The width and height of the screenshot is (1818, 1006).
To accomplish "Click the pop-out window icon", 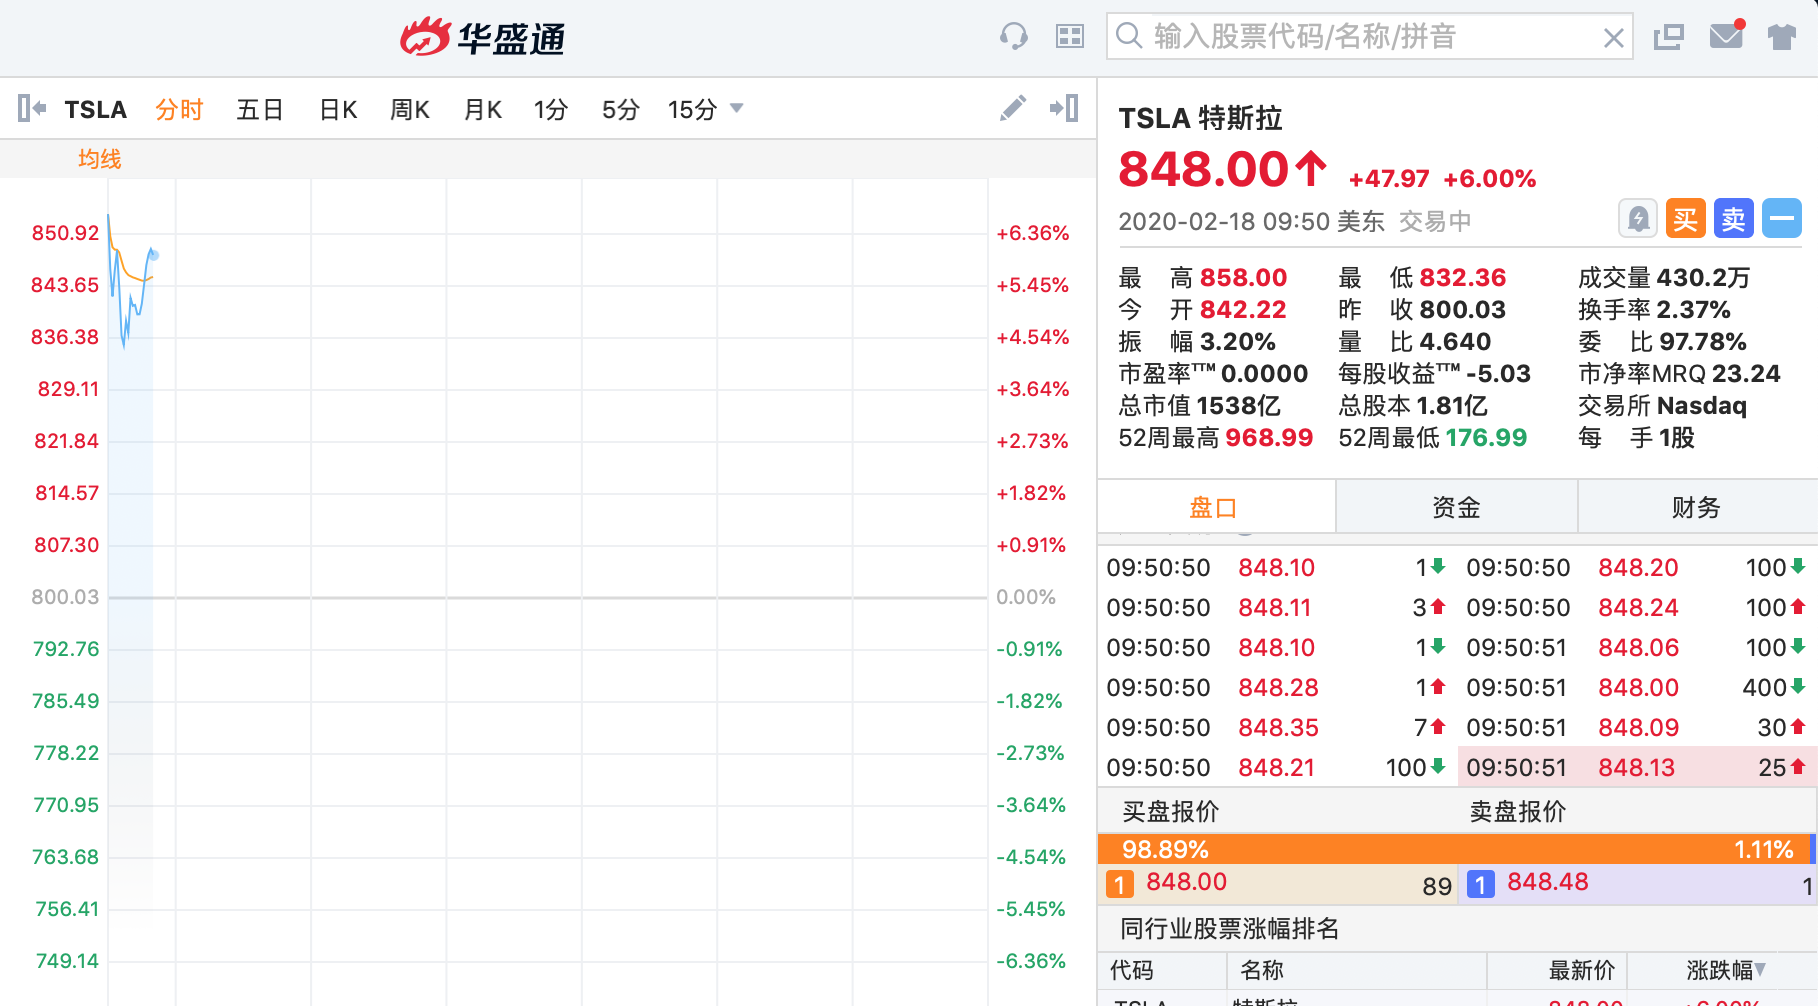I will coord(1668,38).
